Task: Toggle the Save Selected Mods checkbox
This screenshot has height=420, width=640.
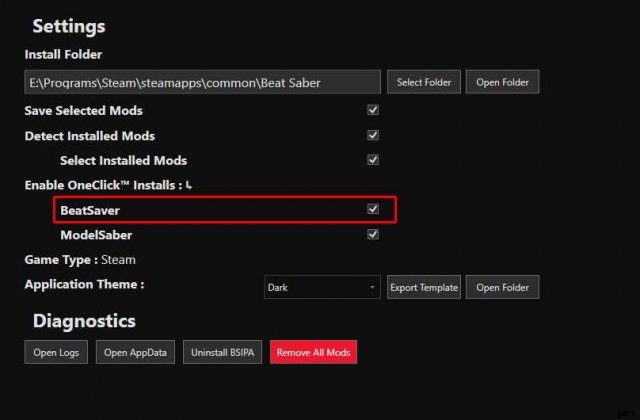Action: coord(373,110)
